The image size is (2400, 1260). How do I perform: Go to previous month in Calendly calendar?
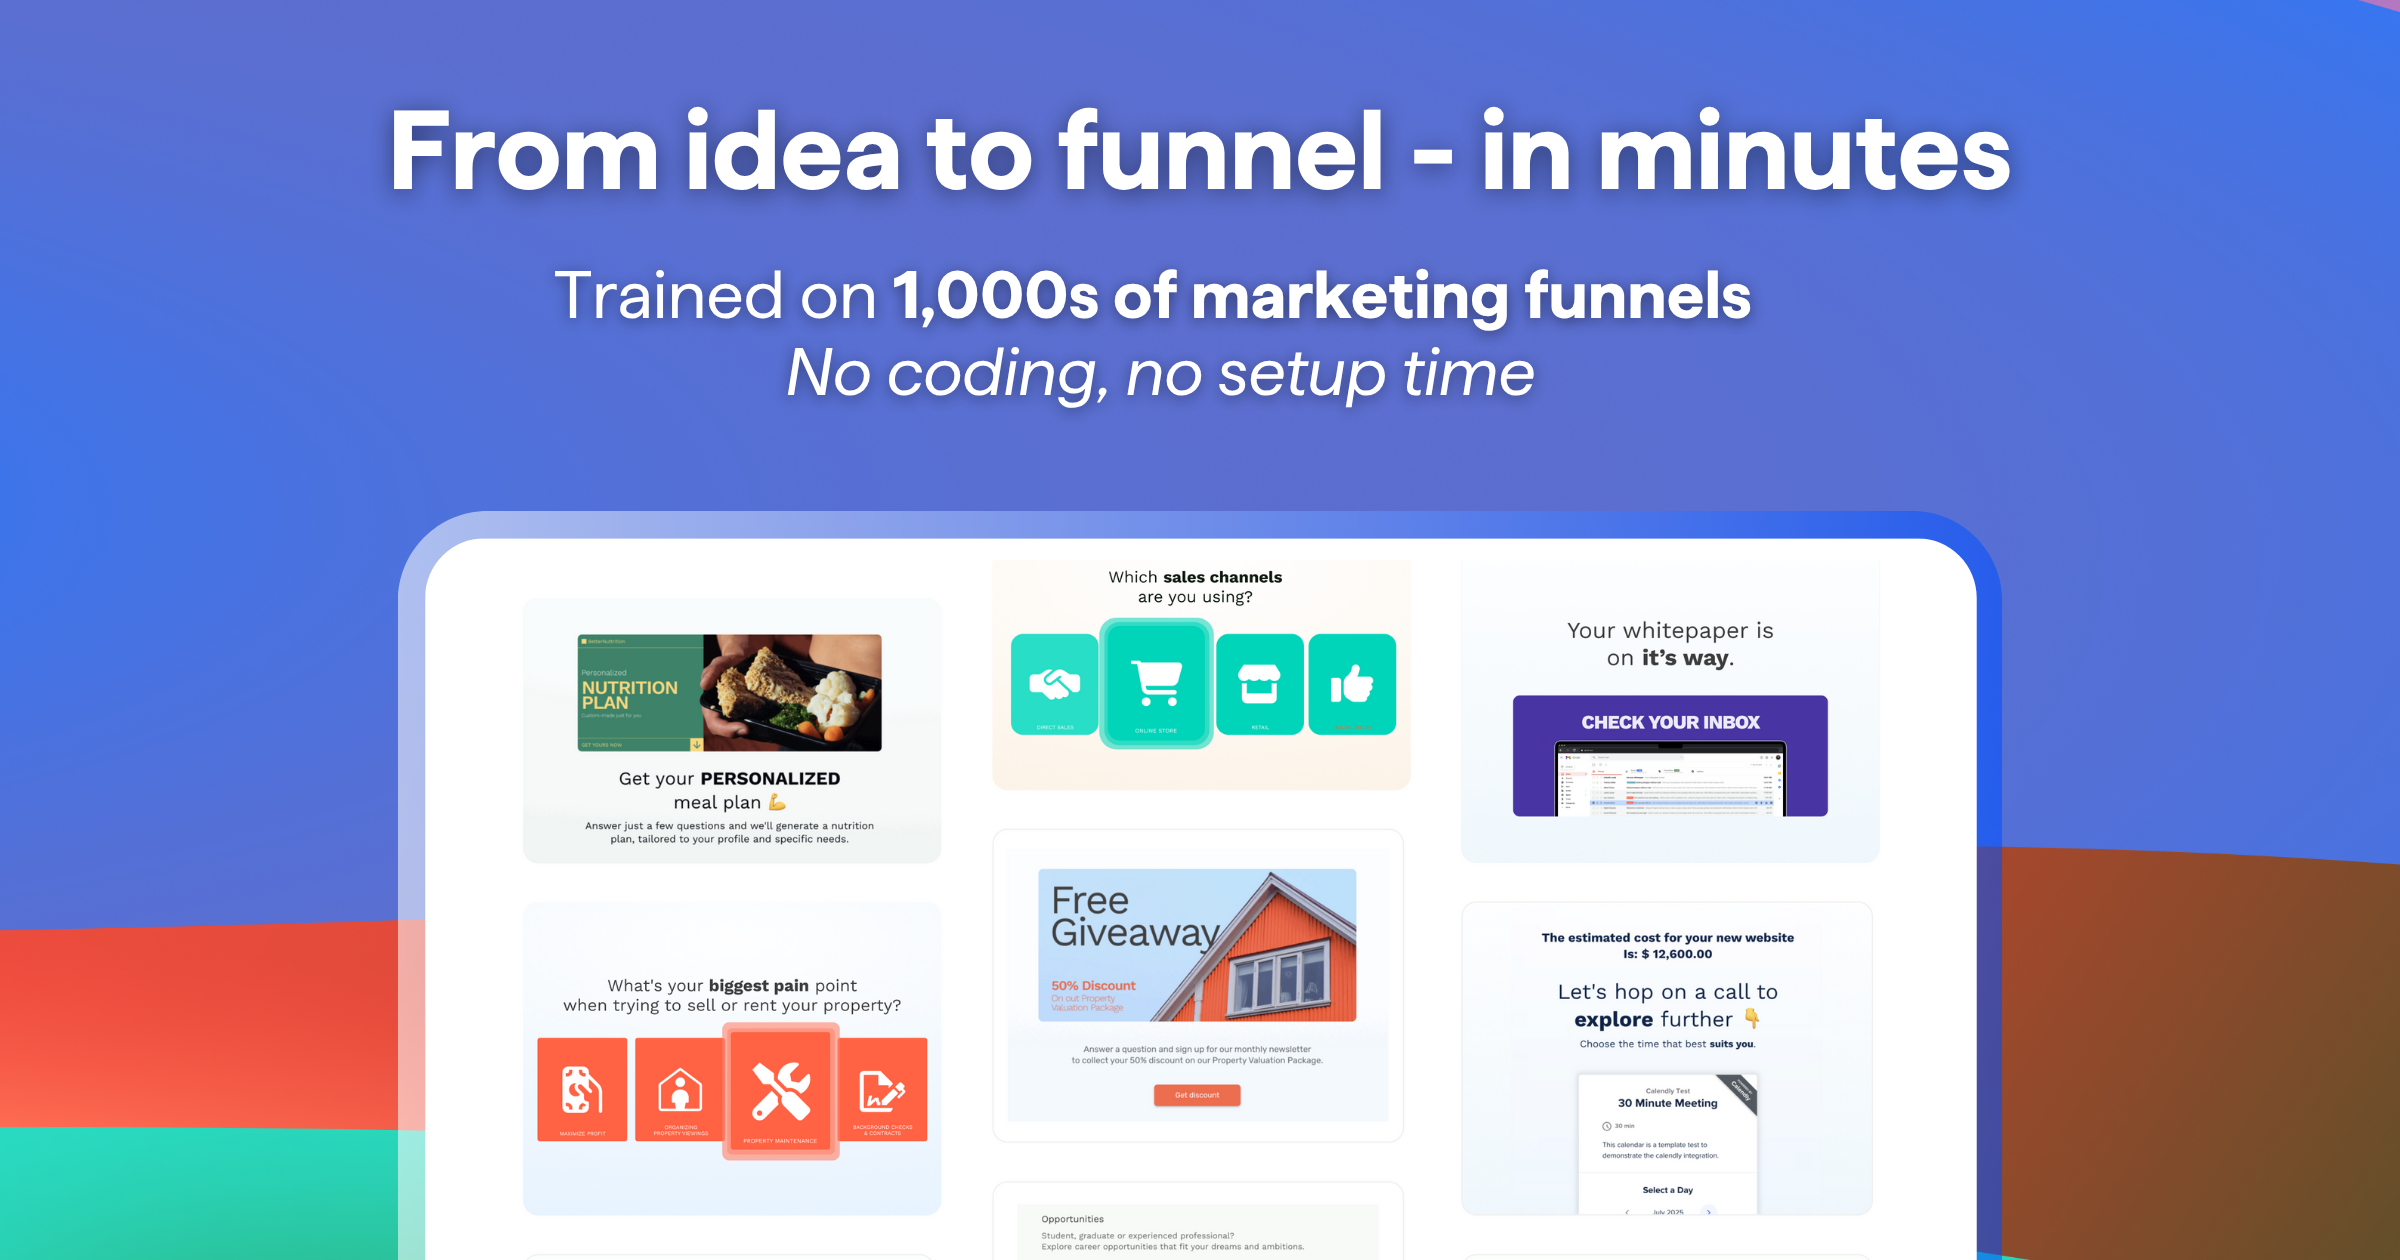point(1627,1212)
